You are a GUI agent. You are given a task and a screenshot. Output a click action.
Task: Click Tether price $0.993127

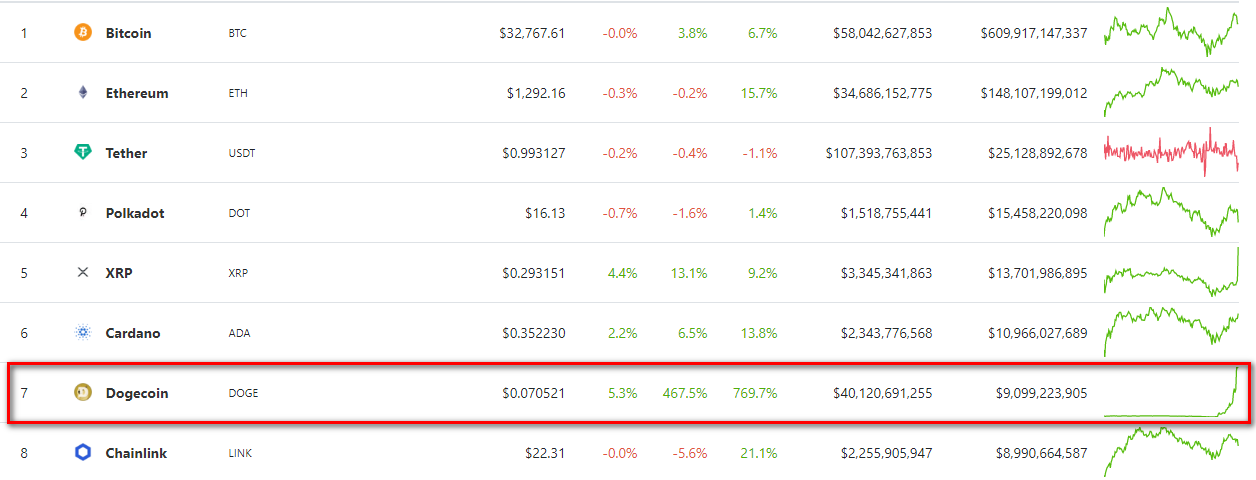[x=533, y=153]
